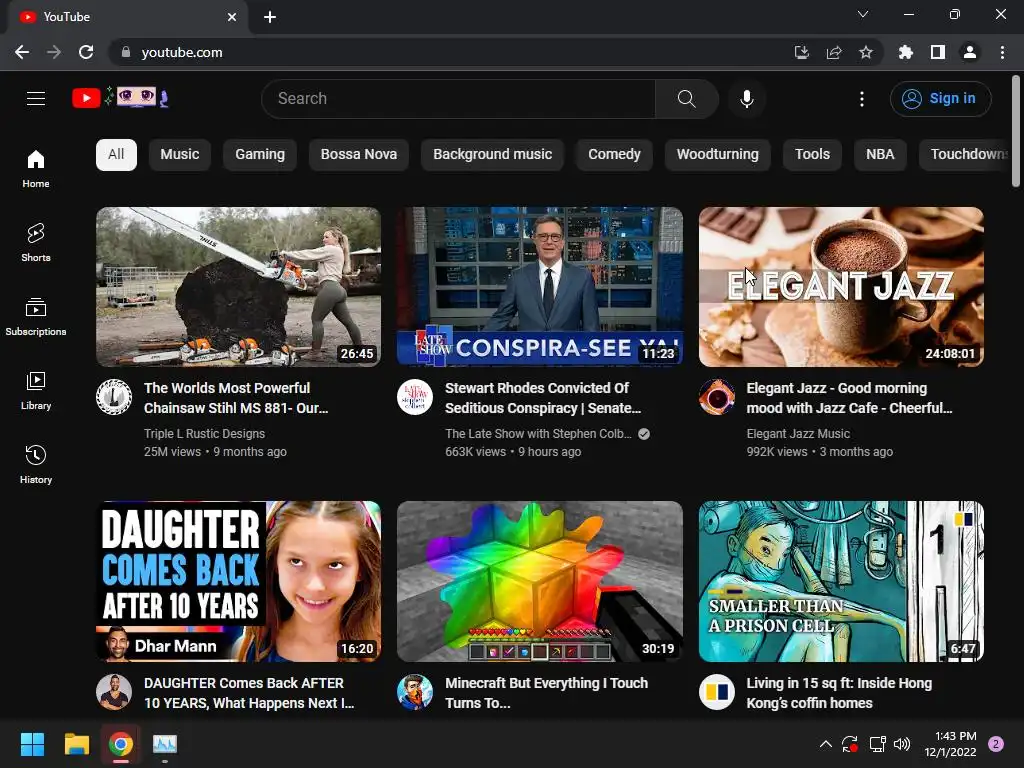
Task: Play the Stephen Colbert video thumbnail
Action: [540, 287]
